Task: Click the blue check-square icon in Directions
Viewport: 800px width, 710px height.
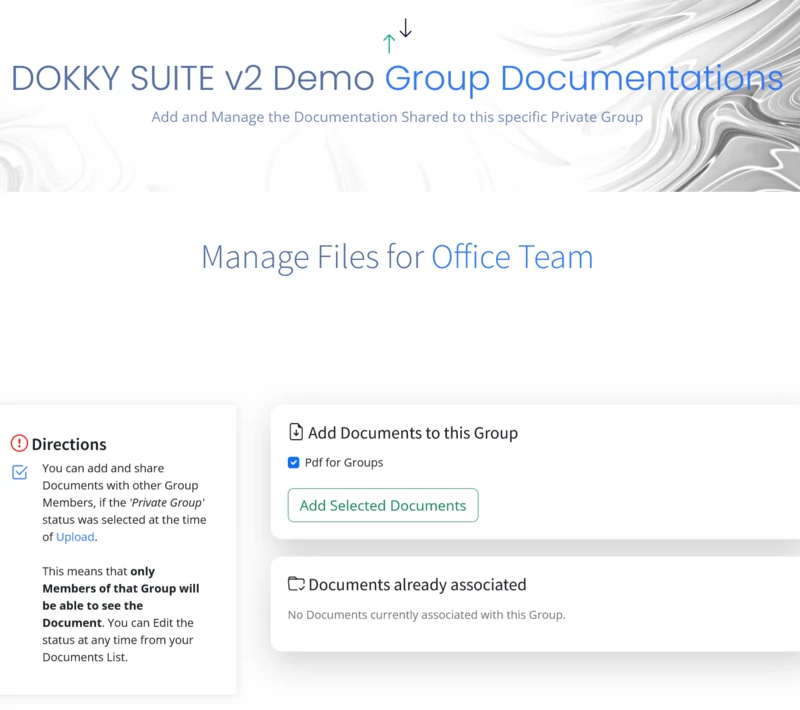Action: [x=19, y=472]
